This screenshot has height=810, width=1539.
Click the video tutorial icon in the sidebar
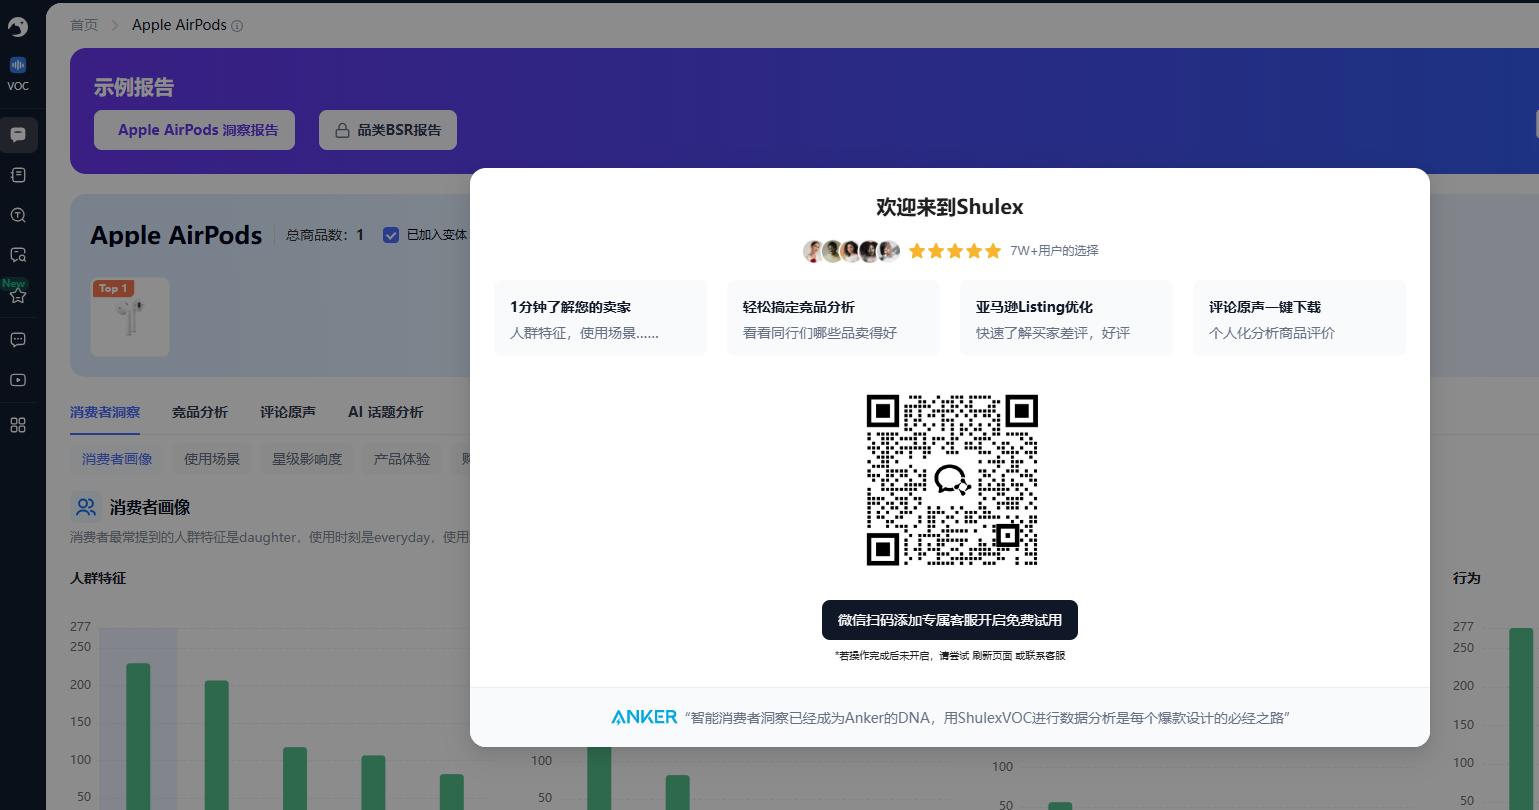18,379
